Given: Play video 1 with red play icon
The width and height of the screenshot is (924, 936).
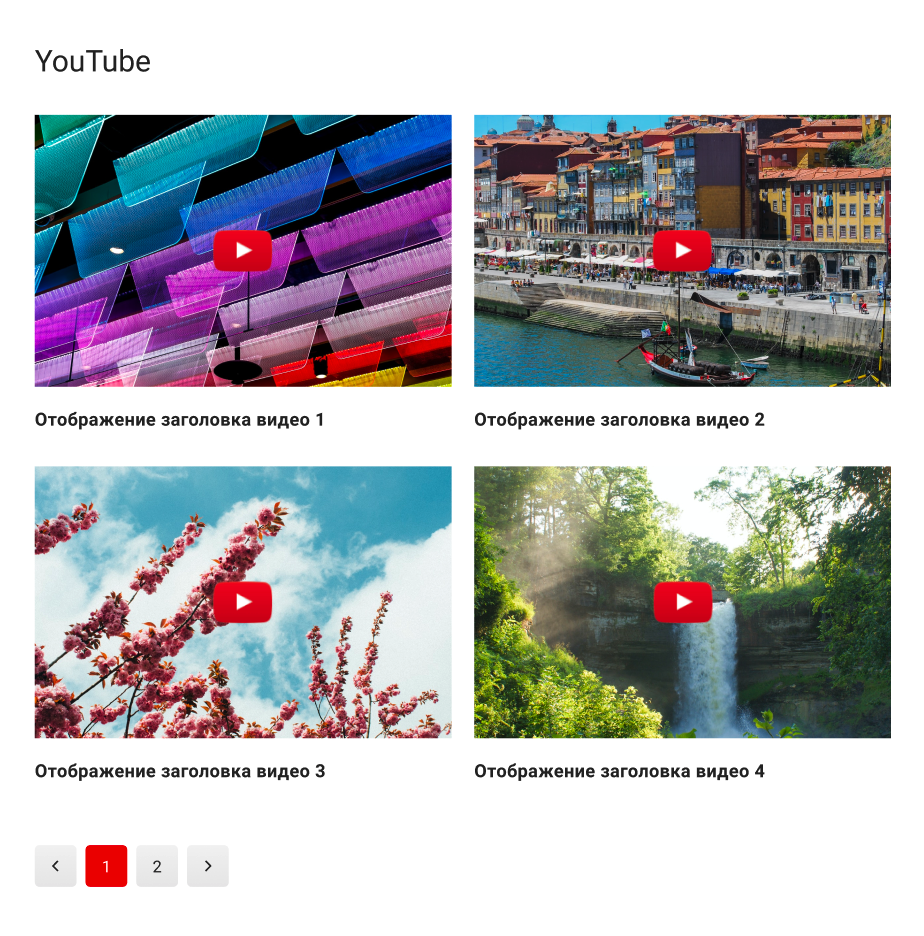Looking at the screenshot, I should [x=242, y=250].
